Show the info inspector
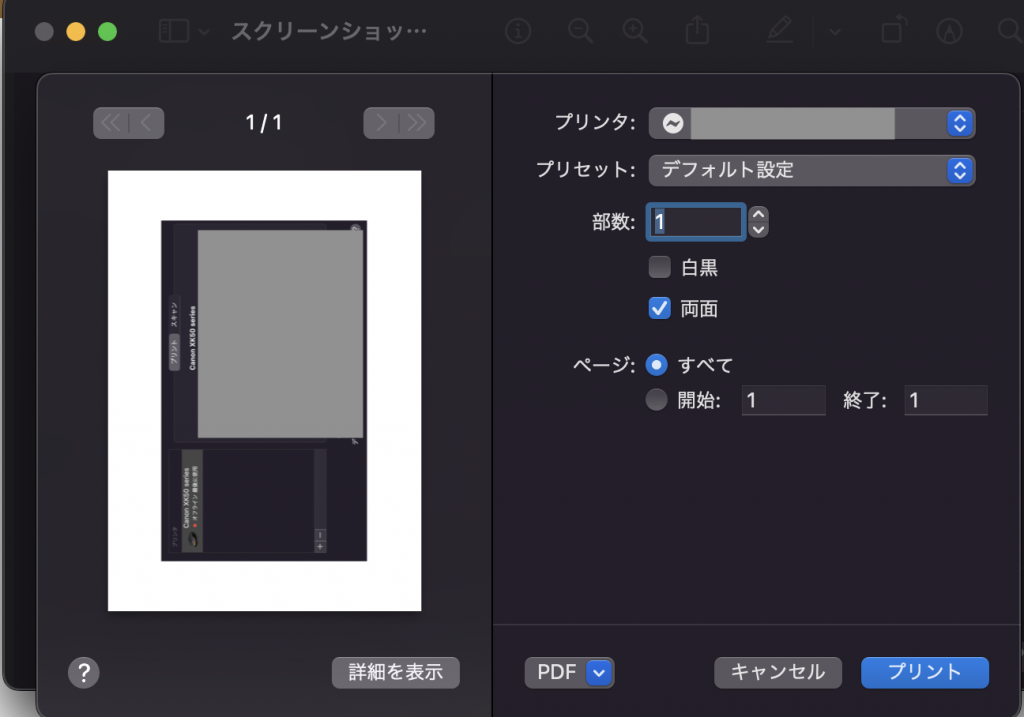The height and width of the screenshot is (717, 1024). click(x=517, y=31)
